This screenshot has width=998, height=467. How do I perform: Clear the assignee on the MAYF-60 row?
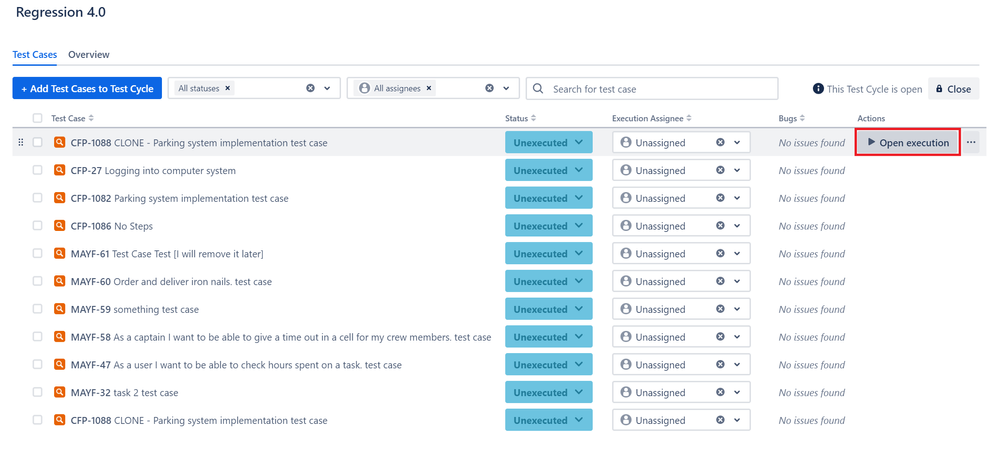point(720,281)
